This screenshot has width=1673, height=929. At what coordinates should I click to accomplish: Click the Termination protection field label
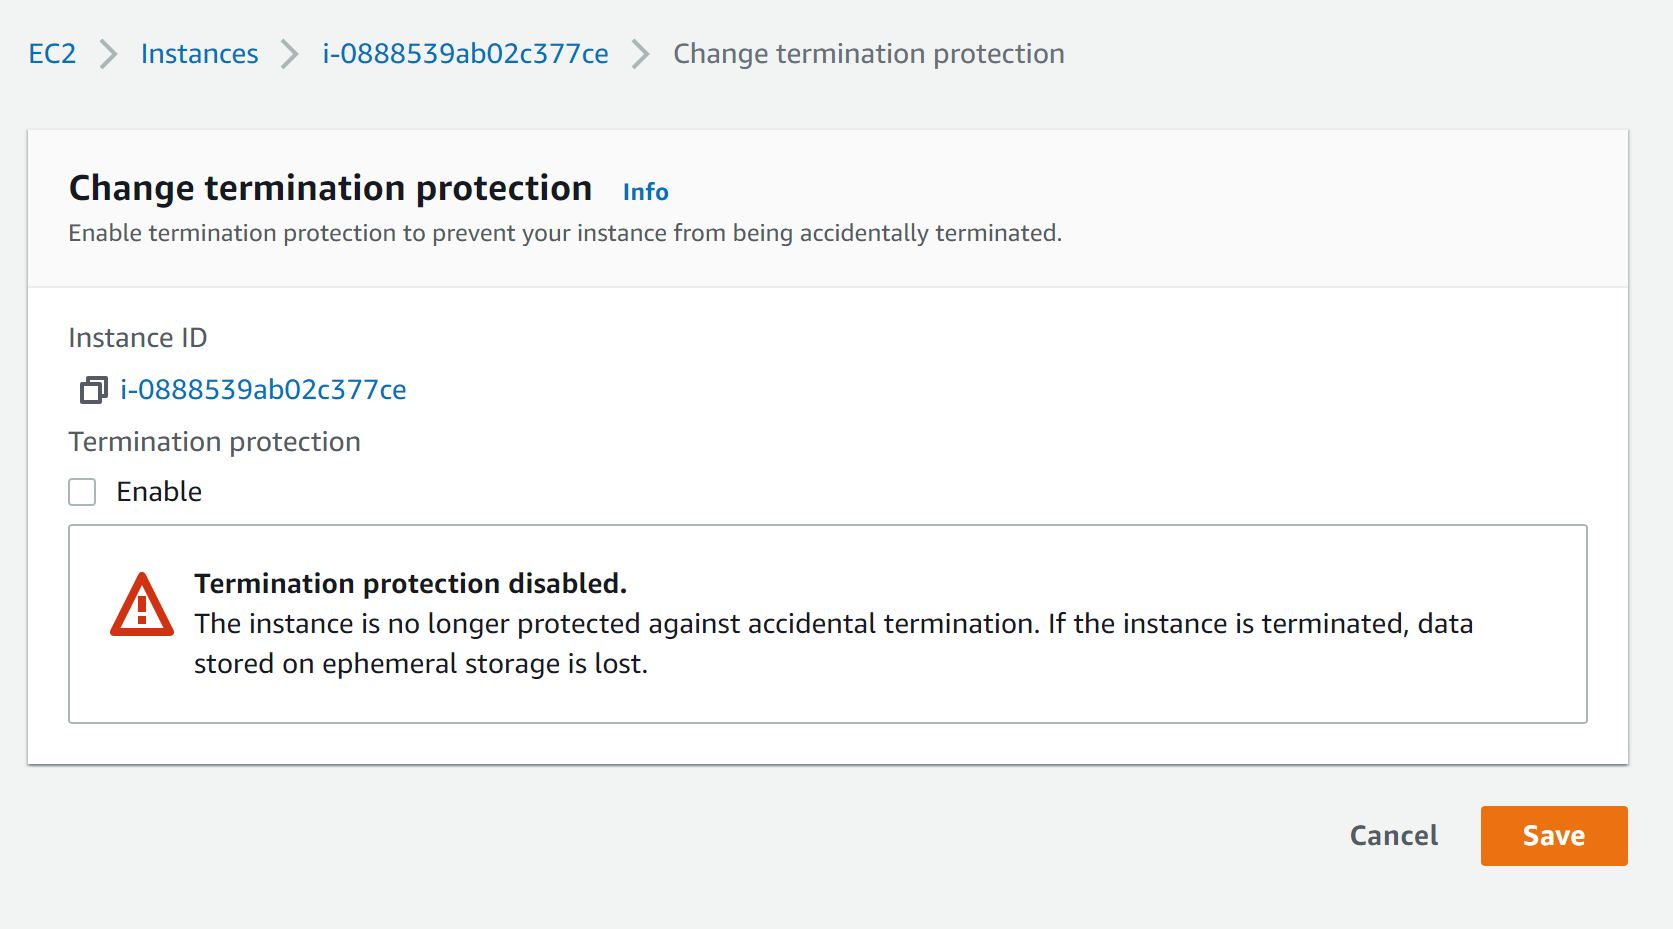[214, 442]
